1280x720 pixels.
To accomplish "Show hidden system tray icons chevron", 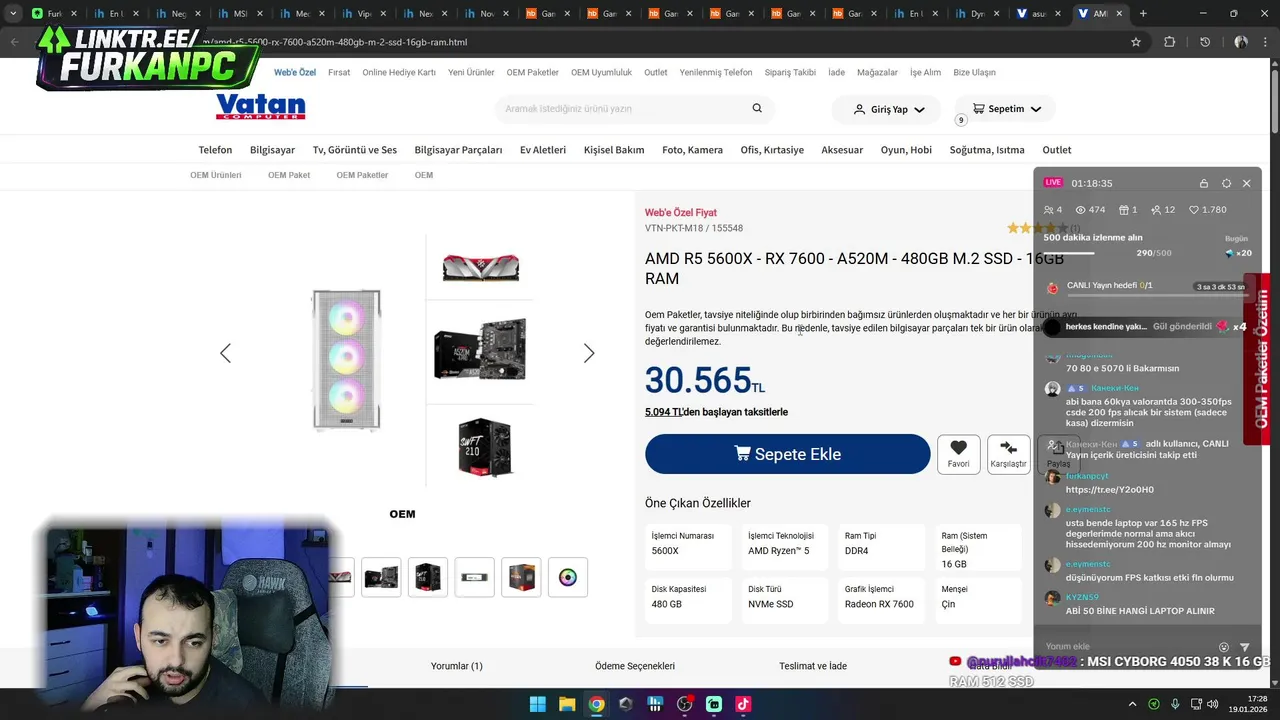I will point(1132,704).
